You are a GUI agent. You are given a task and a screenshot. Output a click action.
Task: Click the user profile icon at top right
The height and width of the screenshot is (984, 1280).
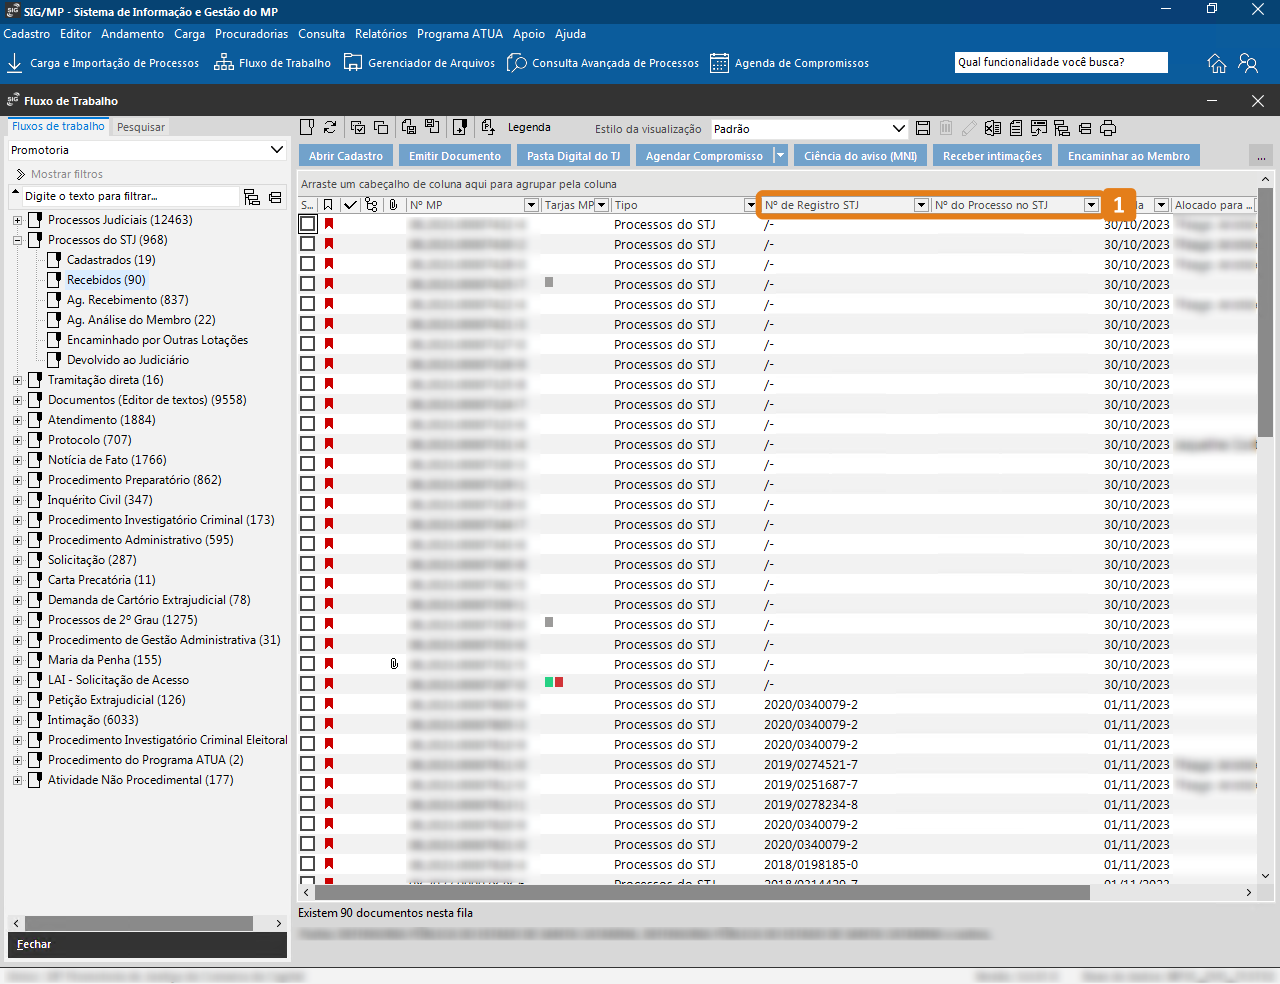pos(1248,63)
